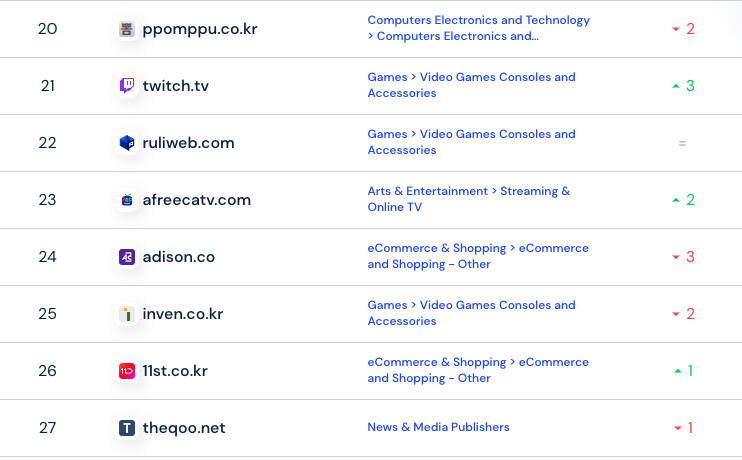This screenshot has width=742, height=460.
Task: Click the red 11st.co.kr logo icon
Action: click(127, 371)
